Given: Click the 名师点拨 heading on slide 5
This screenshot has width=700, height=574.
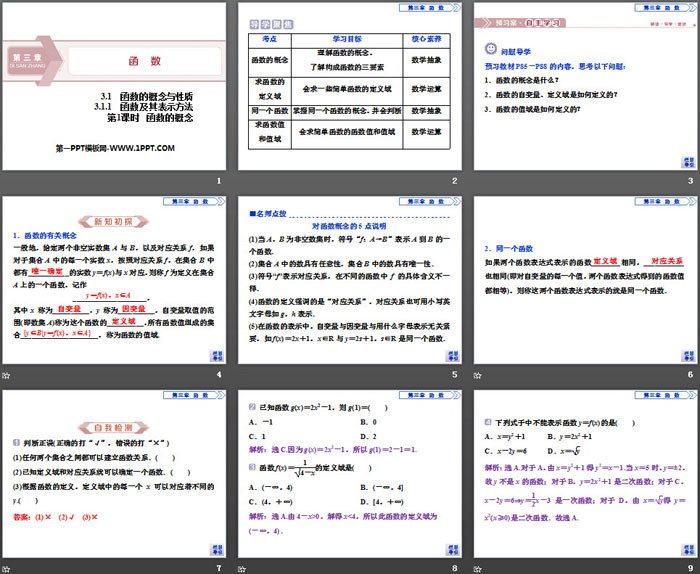Looking at the screenshot, I should point(268,214).
